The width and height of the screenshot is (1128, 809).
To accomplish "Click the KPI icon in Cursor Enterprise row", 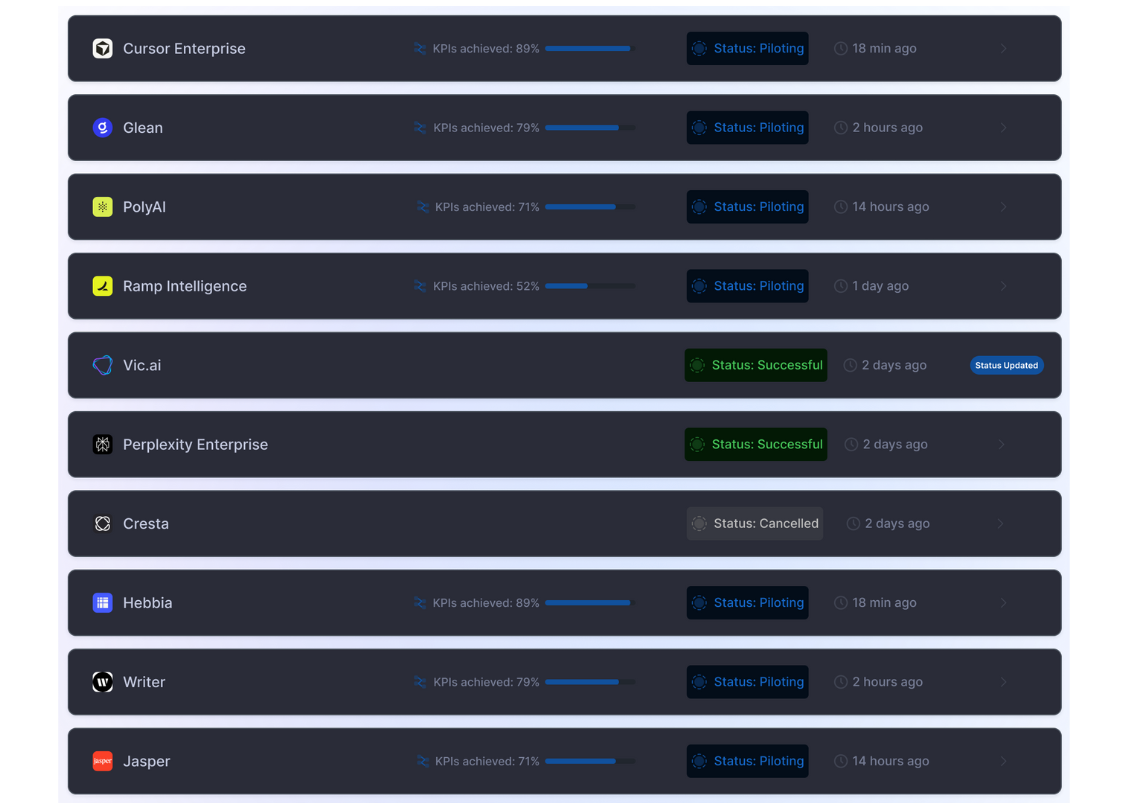I will (420, 48).
